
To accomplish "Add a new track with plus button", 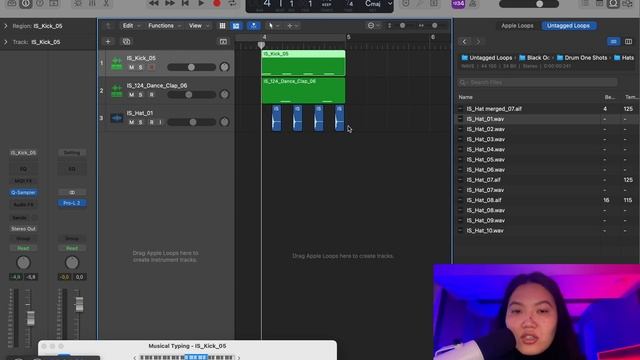I will click(x=108, y=42).
